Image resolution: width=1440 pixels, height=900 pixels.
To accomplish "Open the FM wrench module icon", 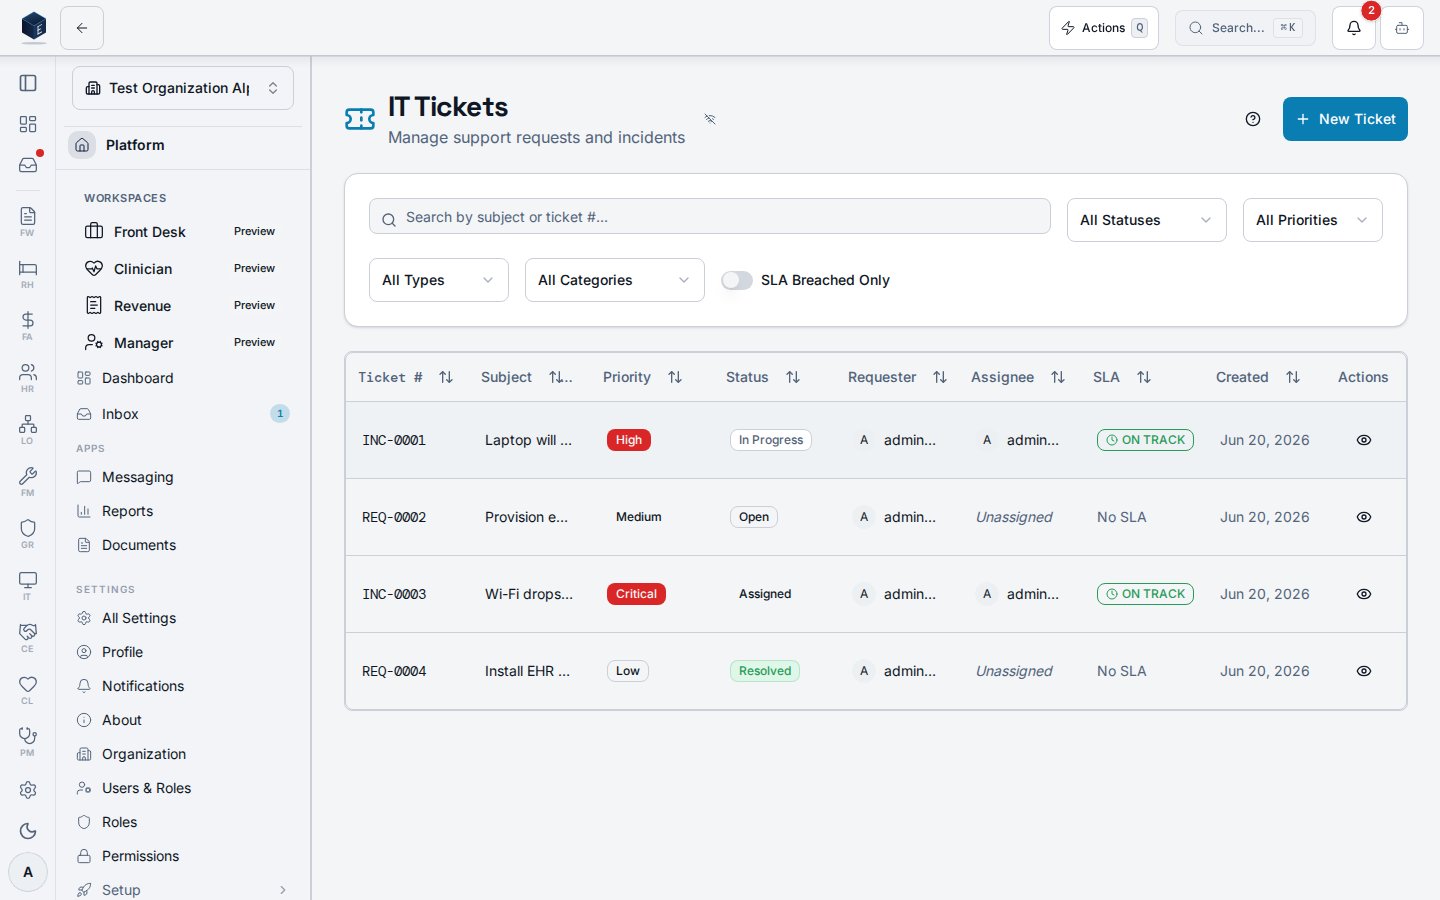I will (x=28, y=481).
